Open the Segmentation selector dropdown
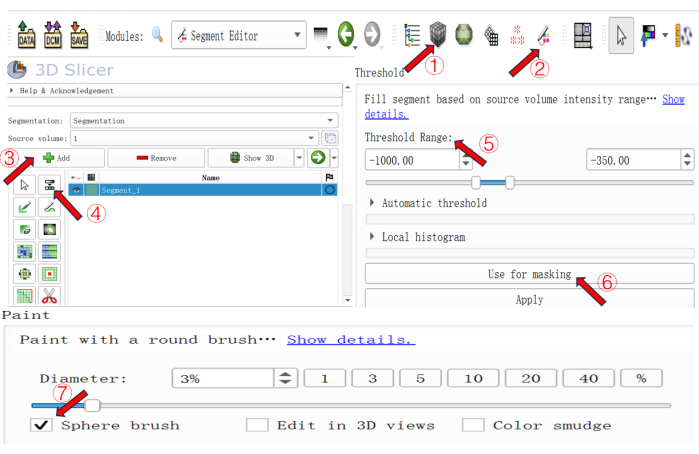This screenshot has width=699, height=454. (204, 120)
